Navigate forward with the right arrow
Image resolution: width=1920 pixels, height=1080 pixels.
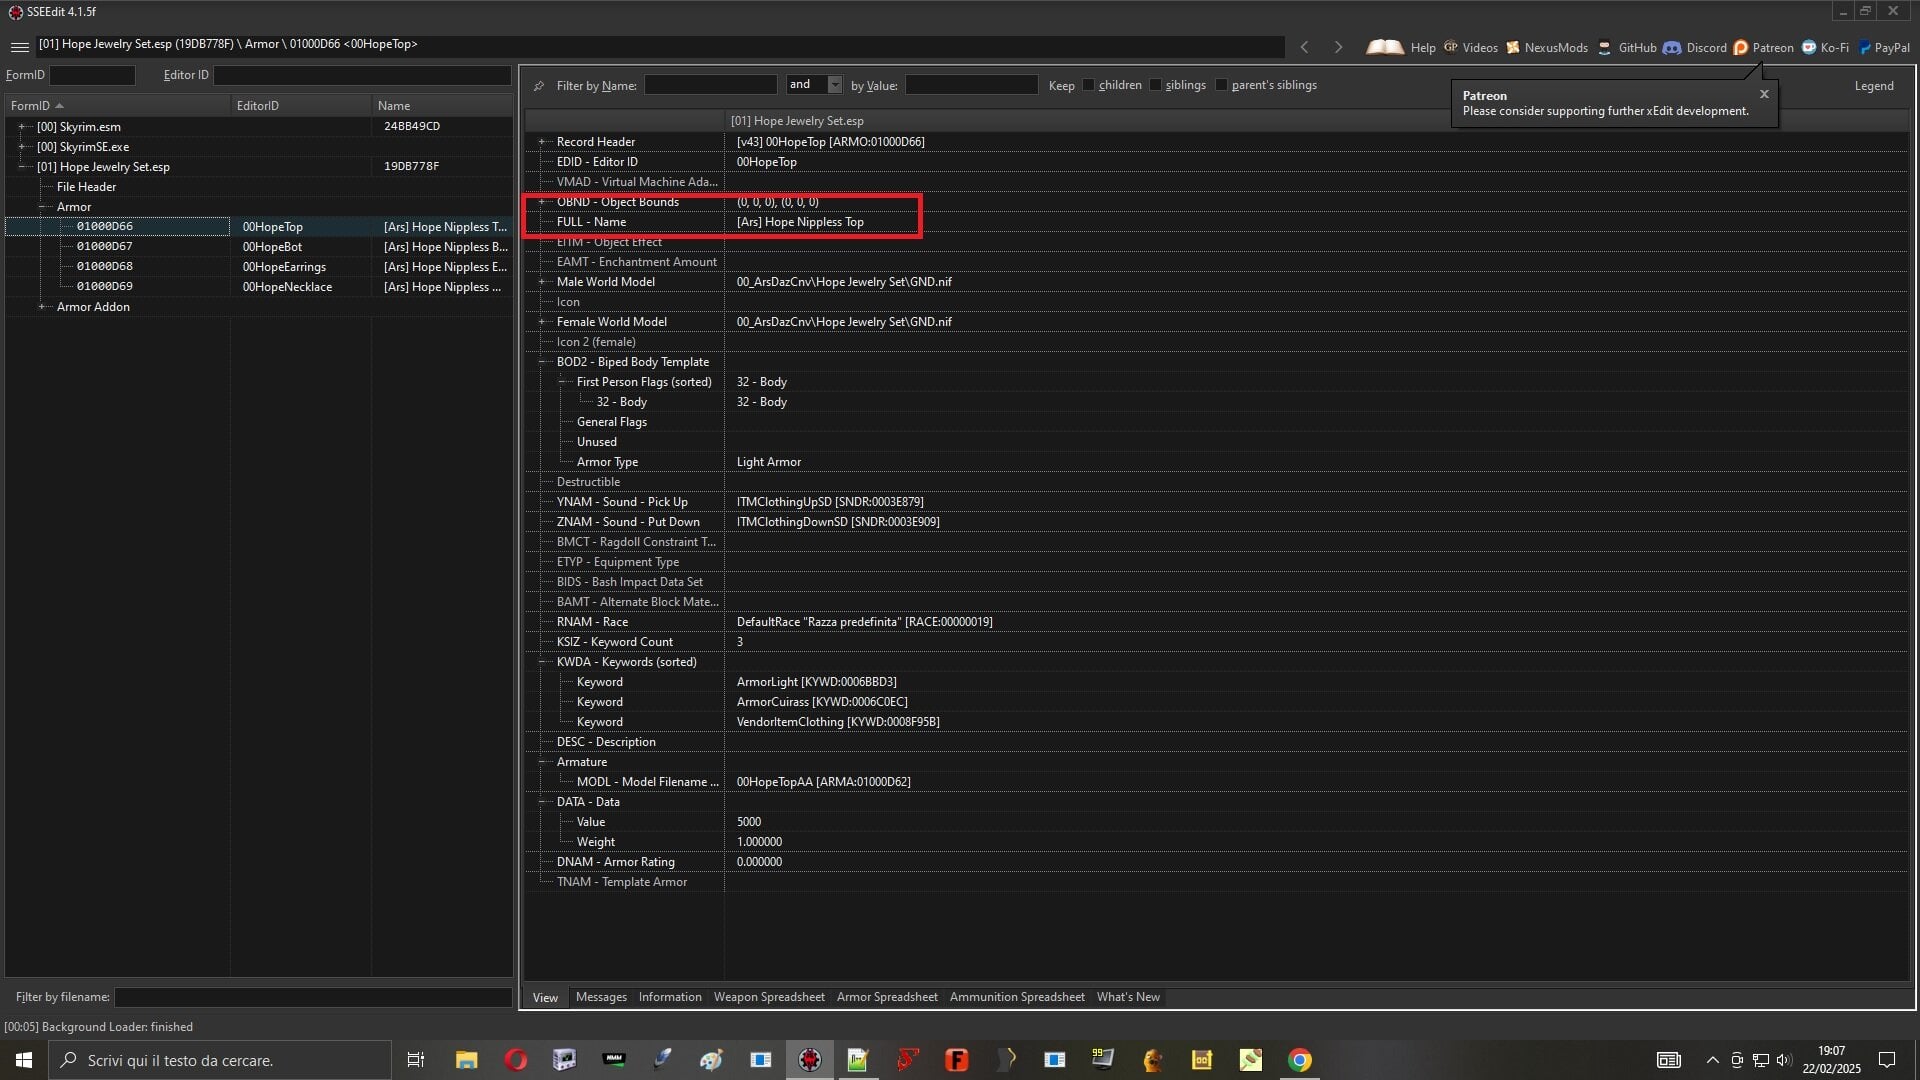[x=1338, y=47]
